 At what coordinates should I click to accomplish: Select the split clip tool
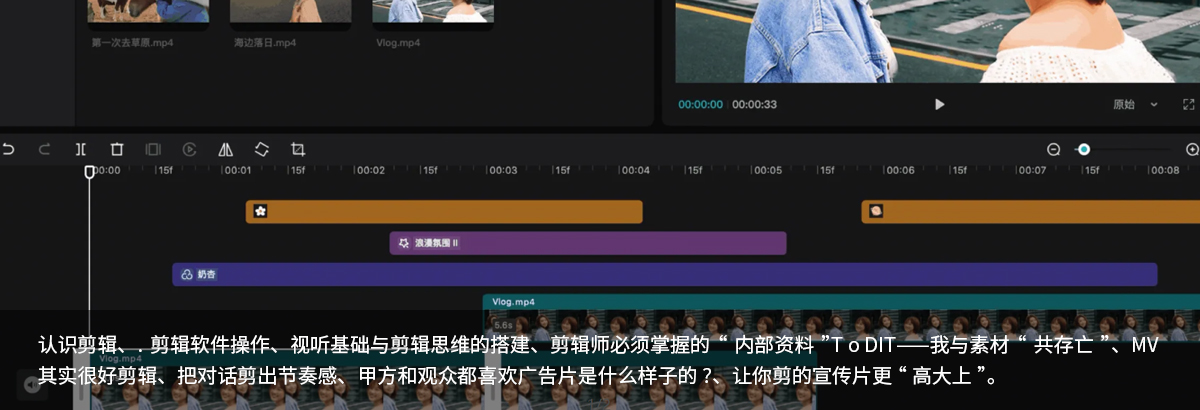(81, 149)
